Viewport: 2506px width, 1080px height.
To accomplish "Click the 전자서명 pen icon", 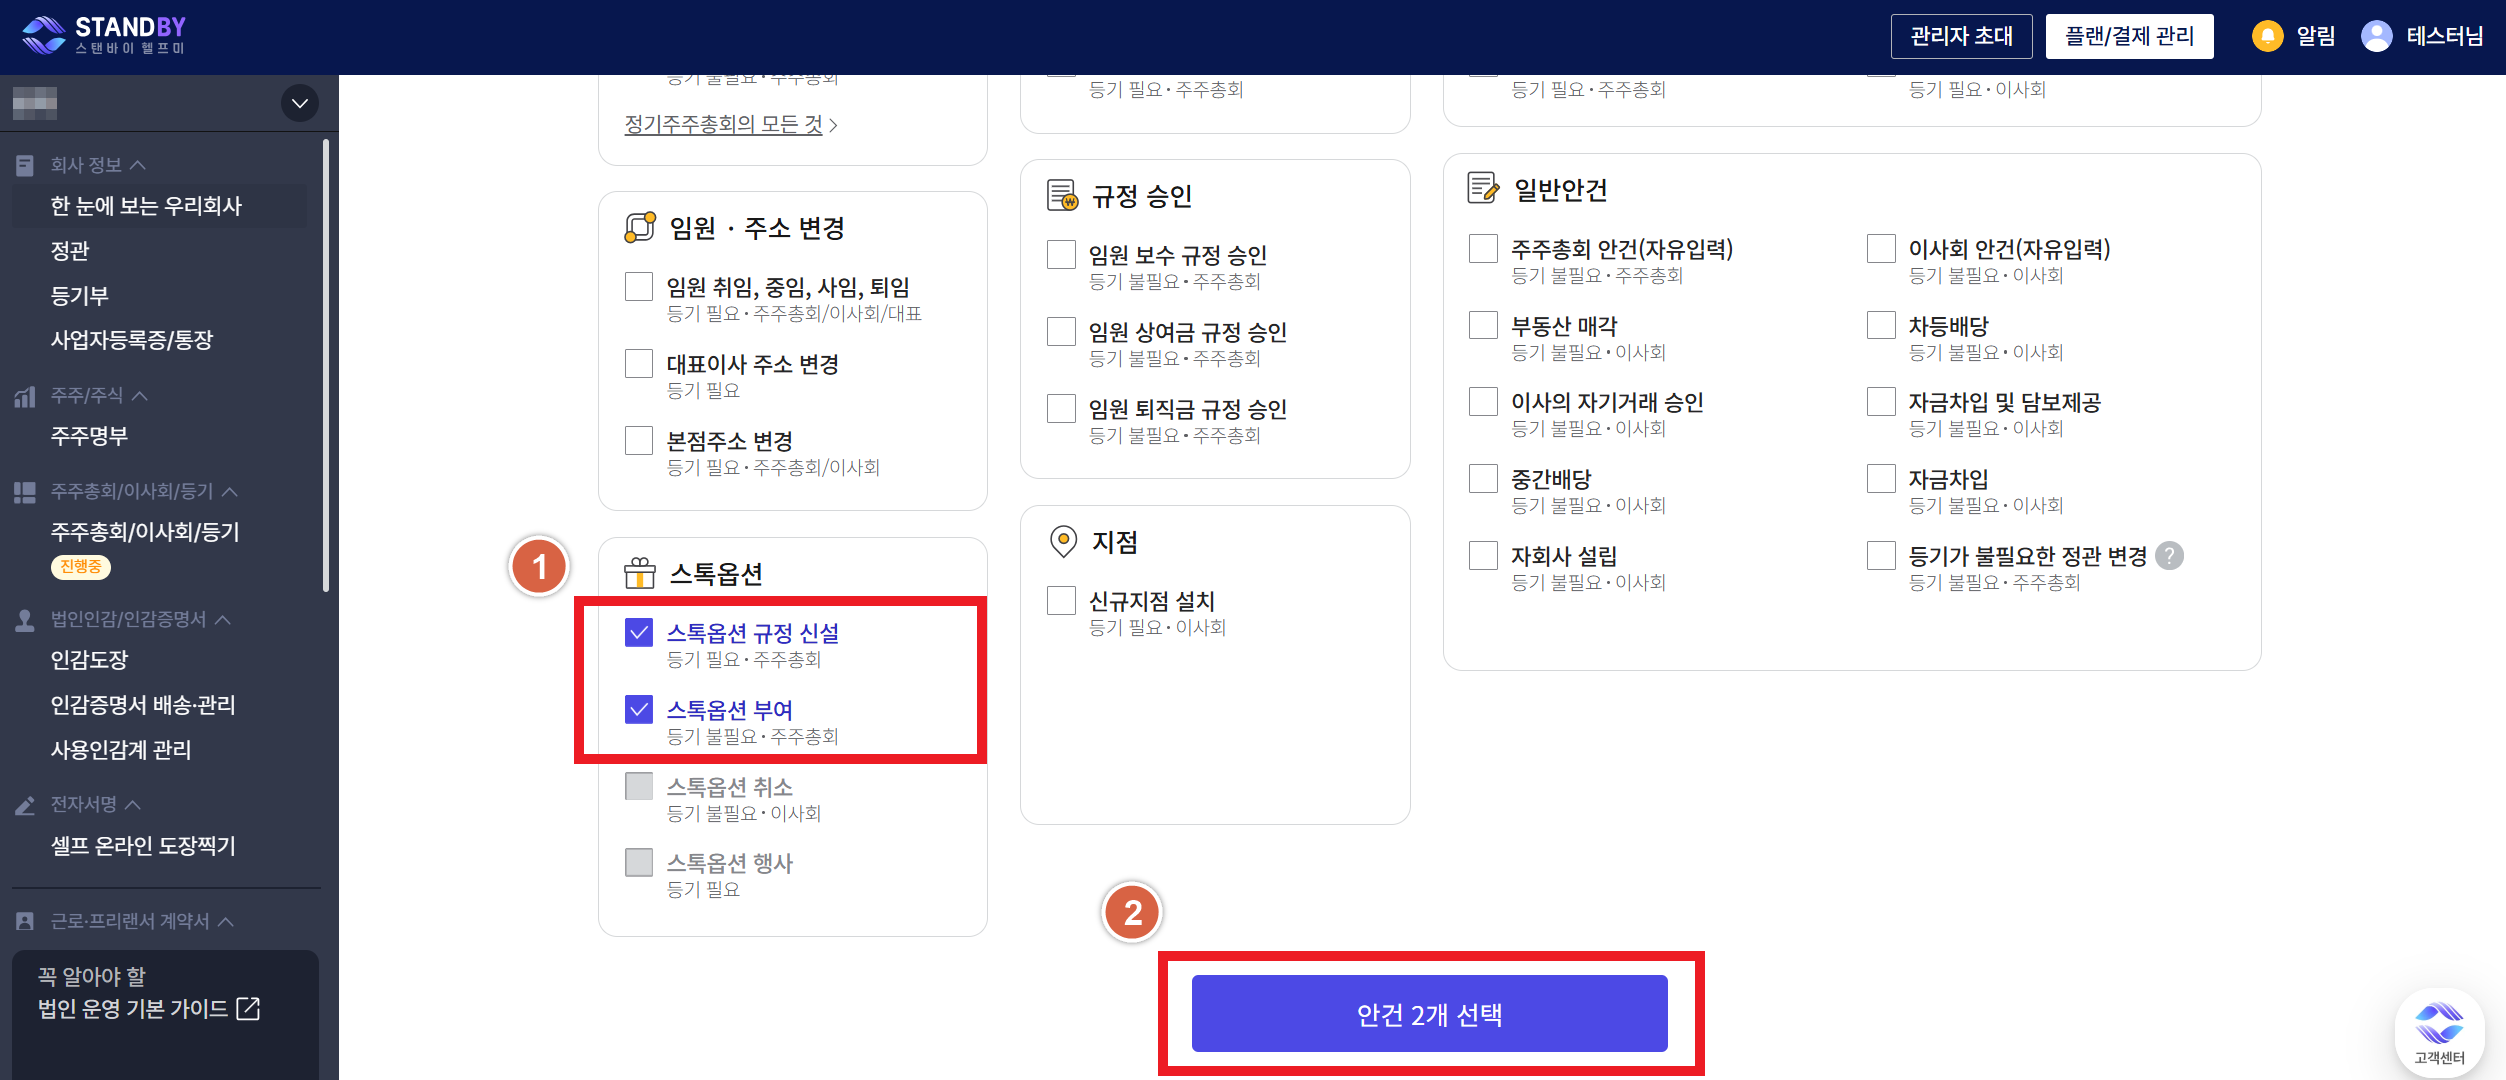I will 25,805.
